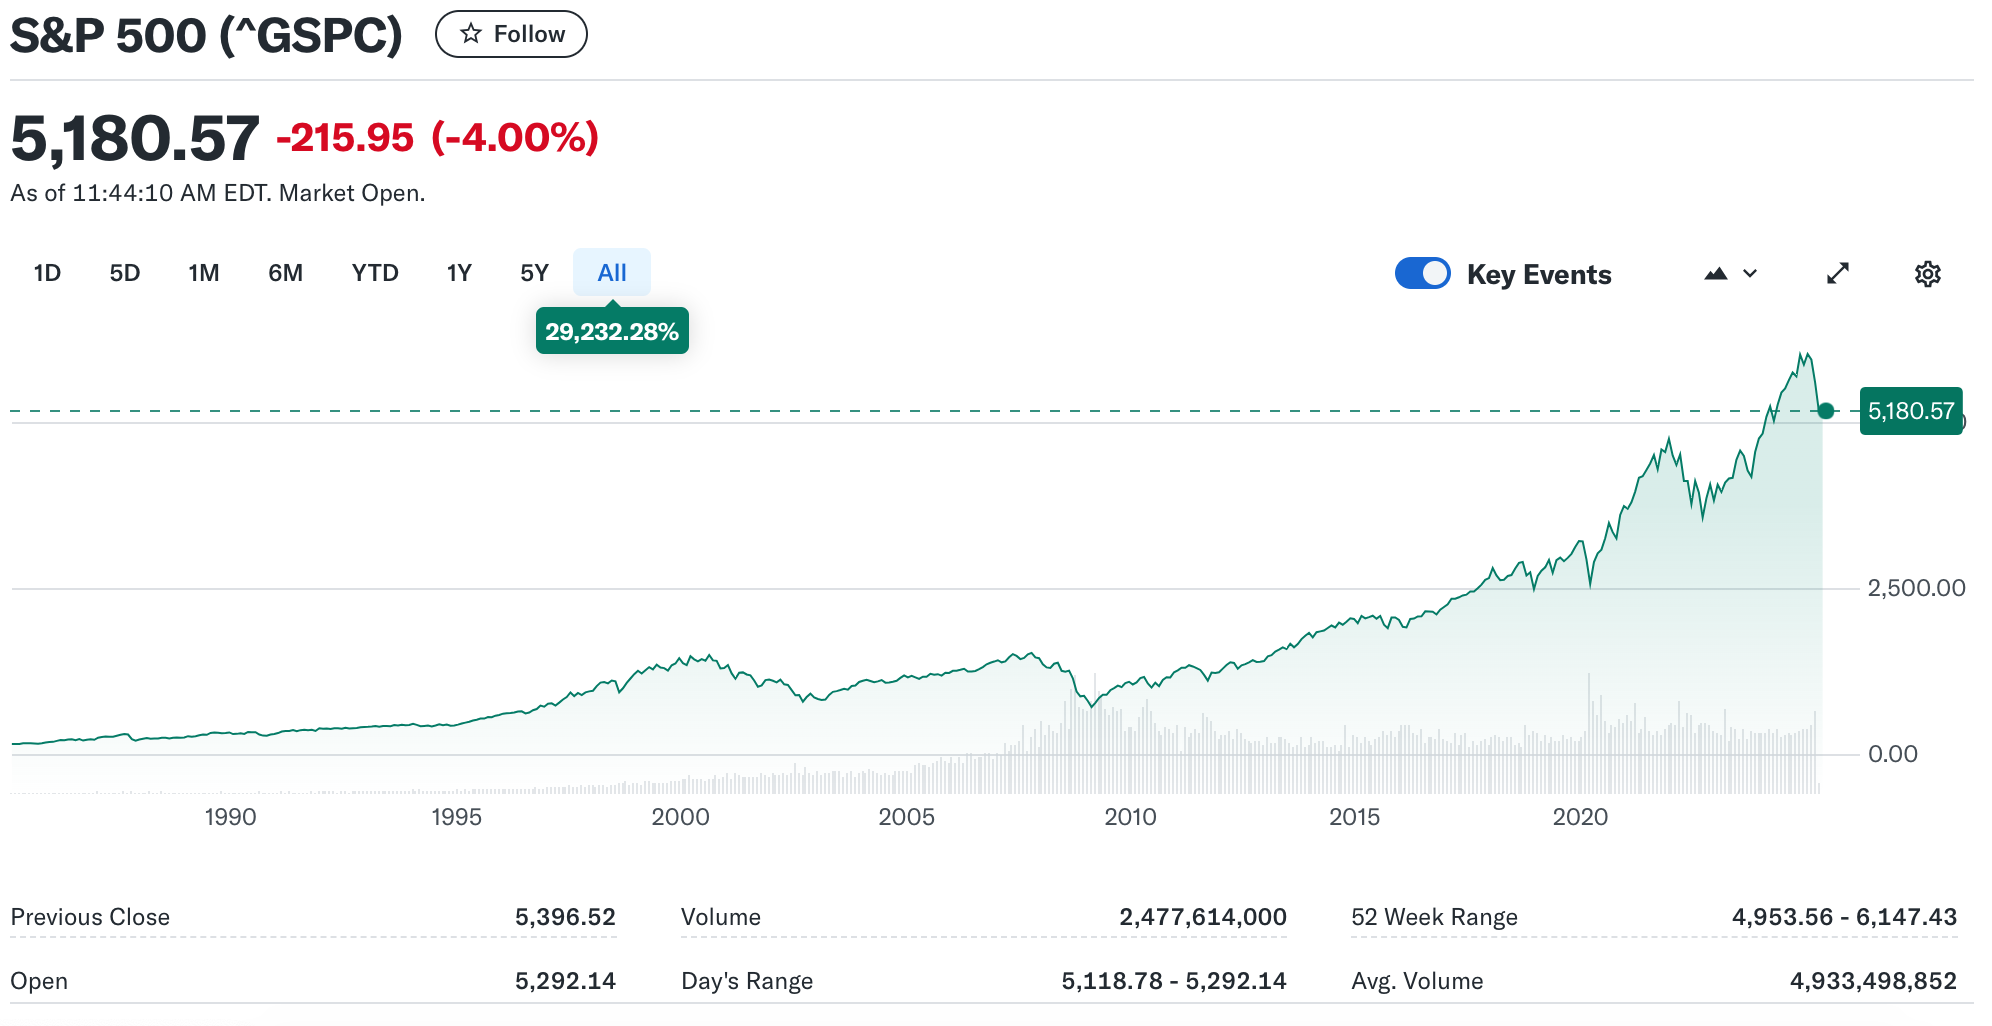Switch chart to 6M range

click(x=285, y=273)
